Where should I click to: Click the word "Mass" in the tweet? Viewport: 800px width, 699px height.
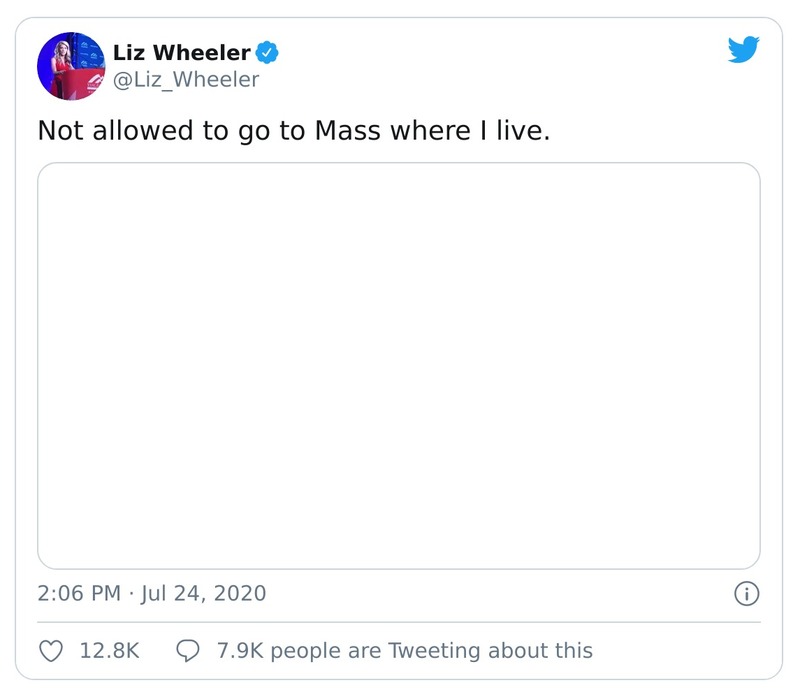[x=350, y=131]
